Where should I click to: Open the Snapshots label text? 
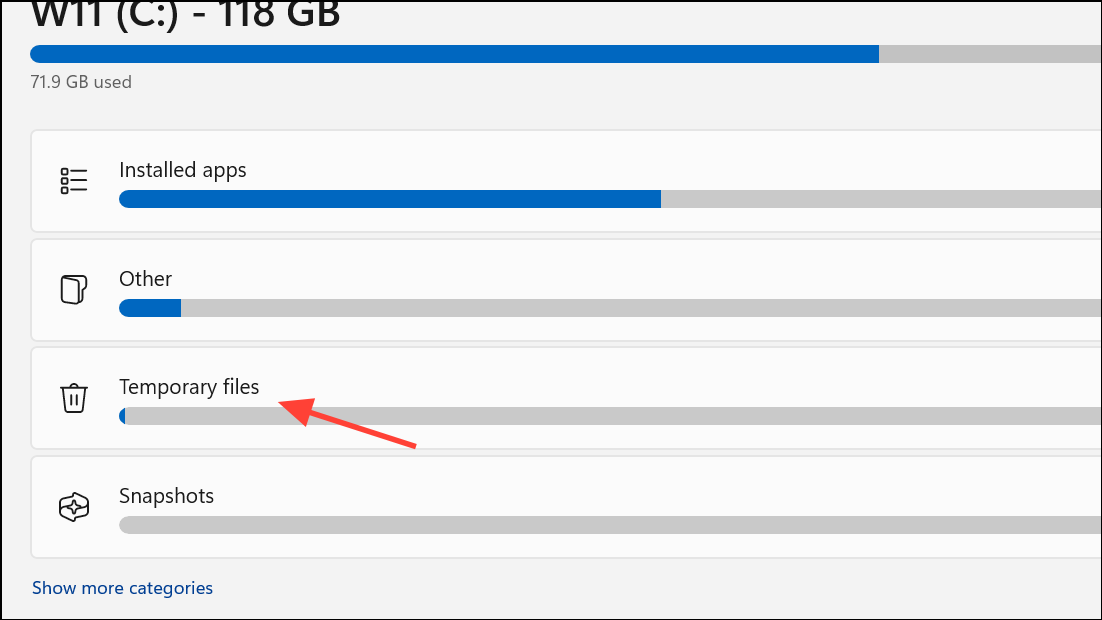pyautogui.click(x=167, y=496)
